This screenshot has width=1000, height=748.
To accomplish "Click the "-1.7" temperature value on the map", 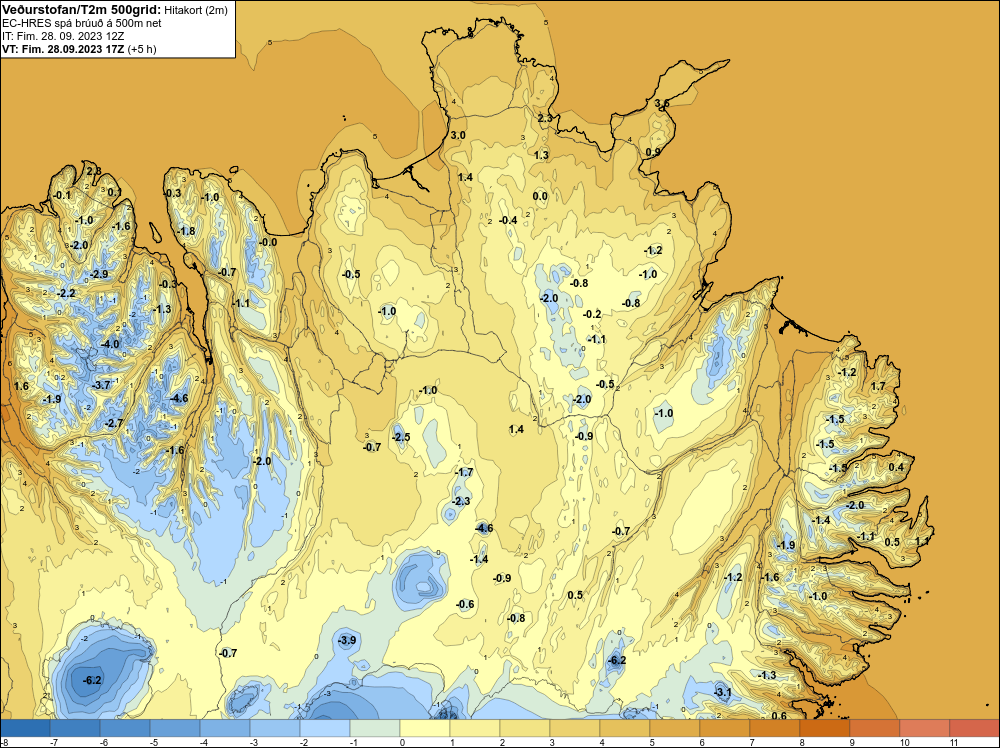I will [464, 472].
